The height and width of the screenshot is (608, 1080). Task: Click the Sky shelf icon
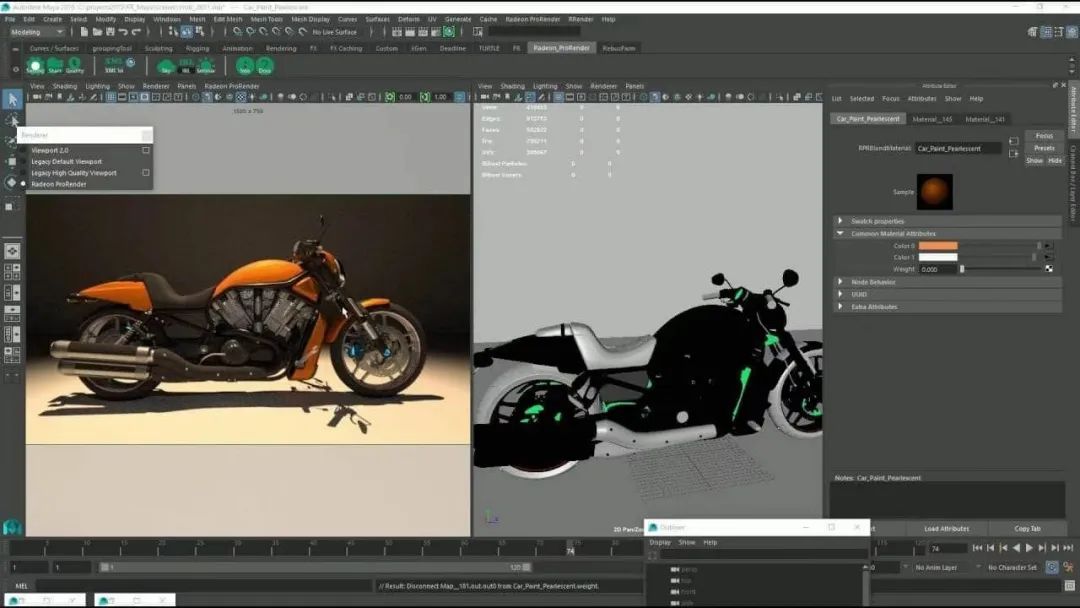tap(166, 66)
